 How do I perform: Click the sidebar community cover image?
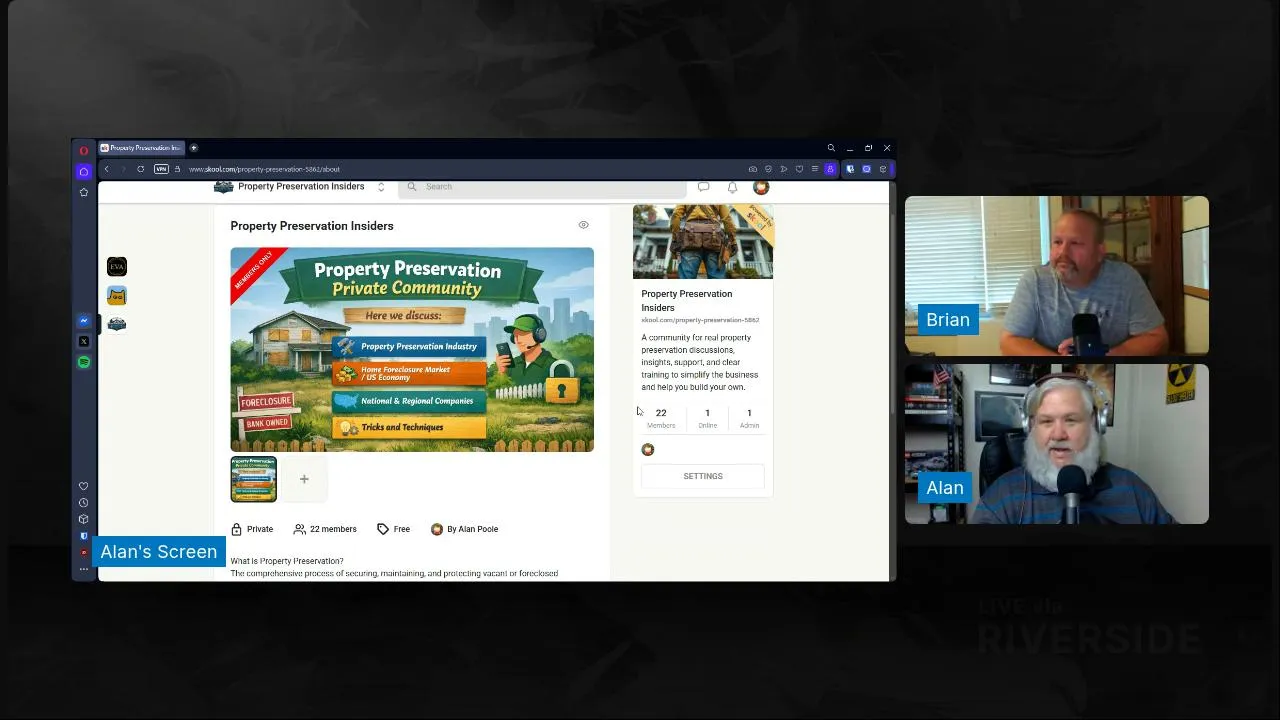click(x=703, y=241)
